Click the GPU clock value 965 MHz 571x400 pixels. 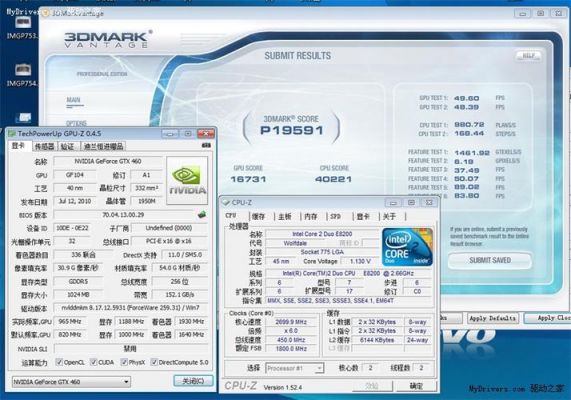click(x=70, y=321)
